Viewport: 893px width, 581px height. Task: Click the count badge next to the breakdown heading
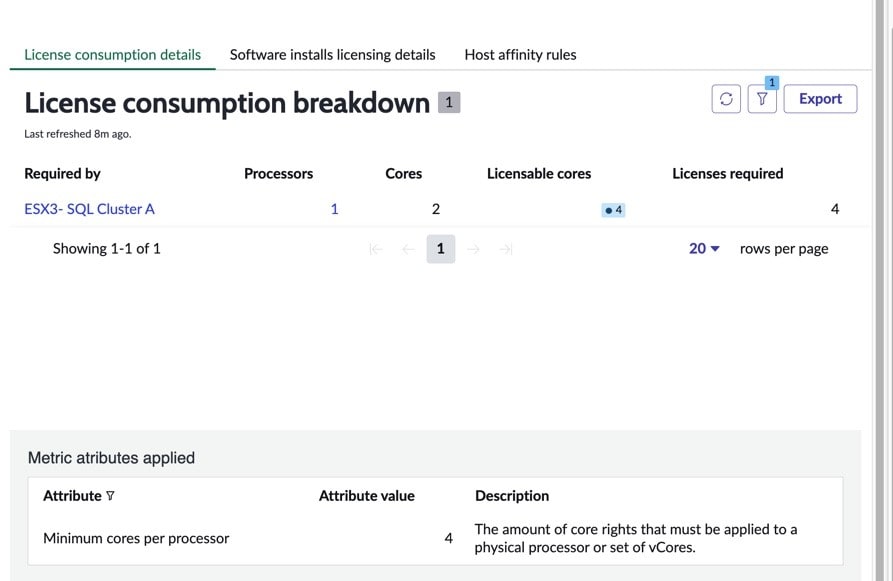[x=449, y=101]
